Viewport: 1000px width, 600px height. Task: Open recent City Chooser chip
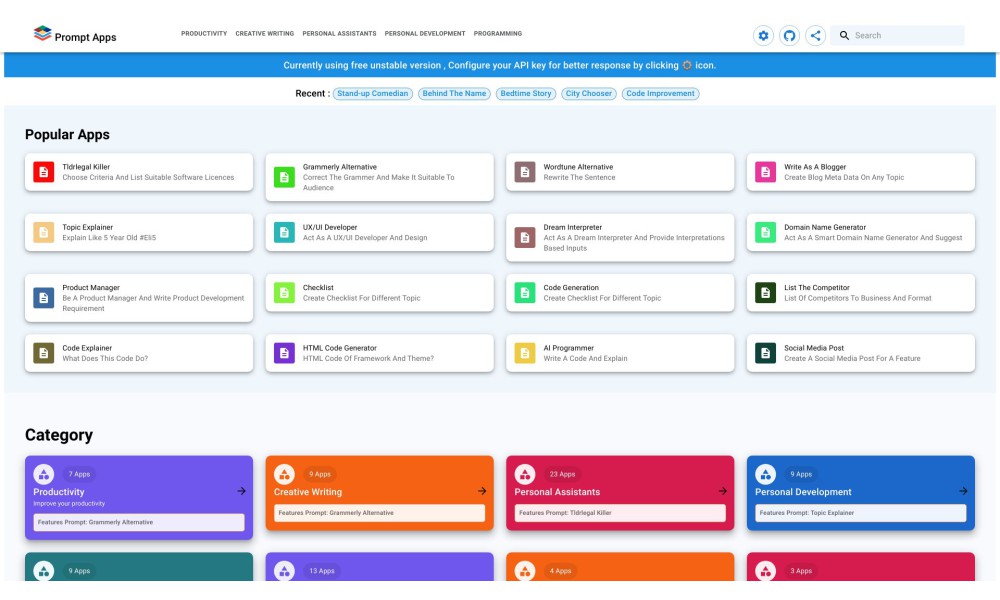(589, 94)
